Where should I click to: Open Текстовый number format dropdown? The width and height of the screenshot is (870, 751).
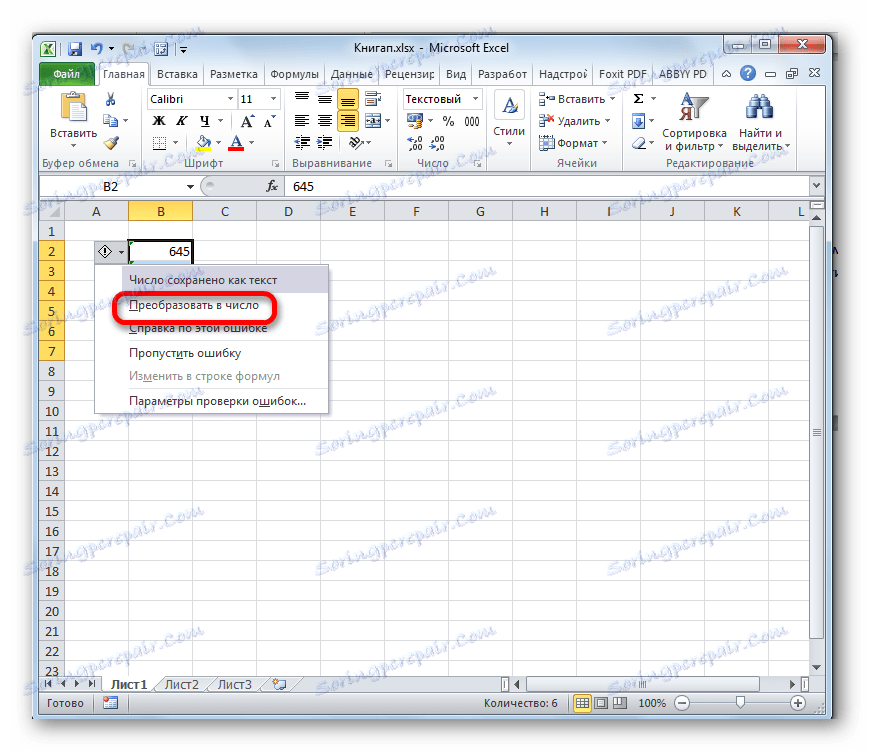pos(475,99)
